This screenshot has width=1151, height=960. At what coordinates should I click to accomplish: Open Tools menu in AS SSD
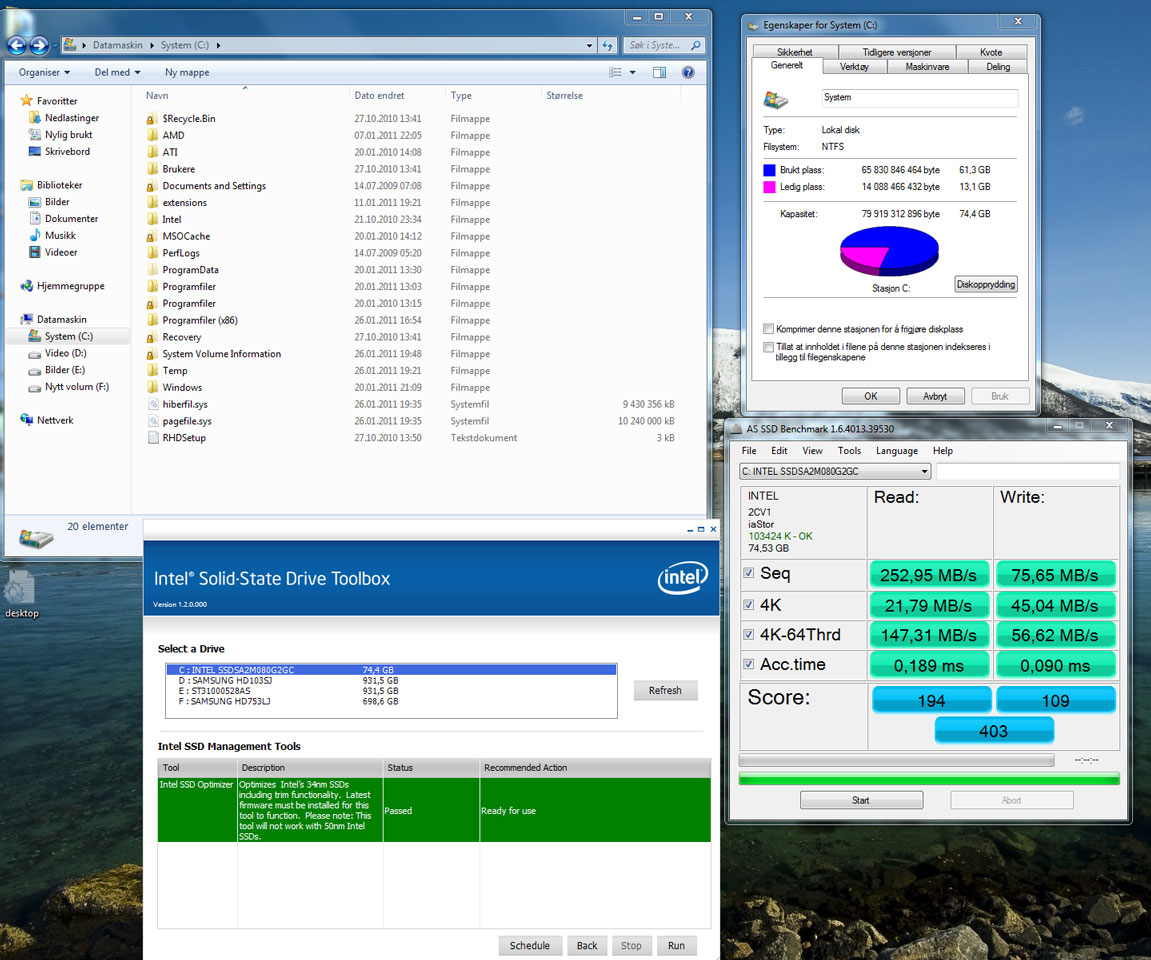(x=849, y=451)
